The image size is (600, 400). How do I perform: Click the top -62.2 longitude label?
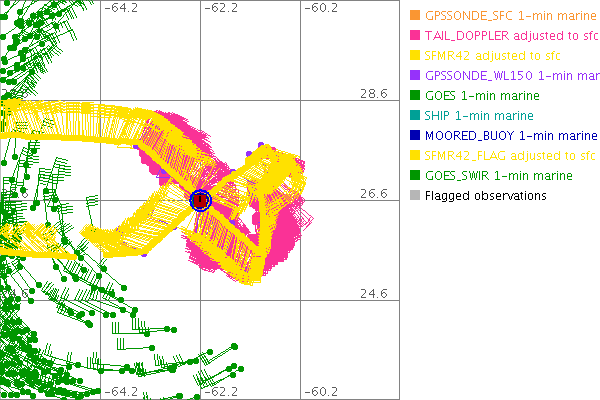[x=221, y=9]
